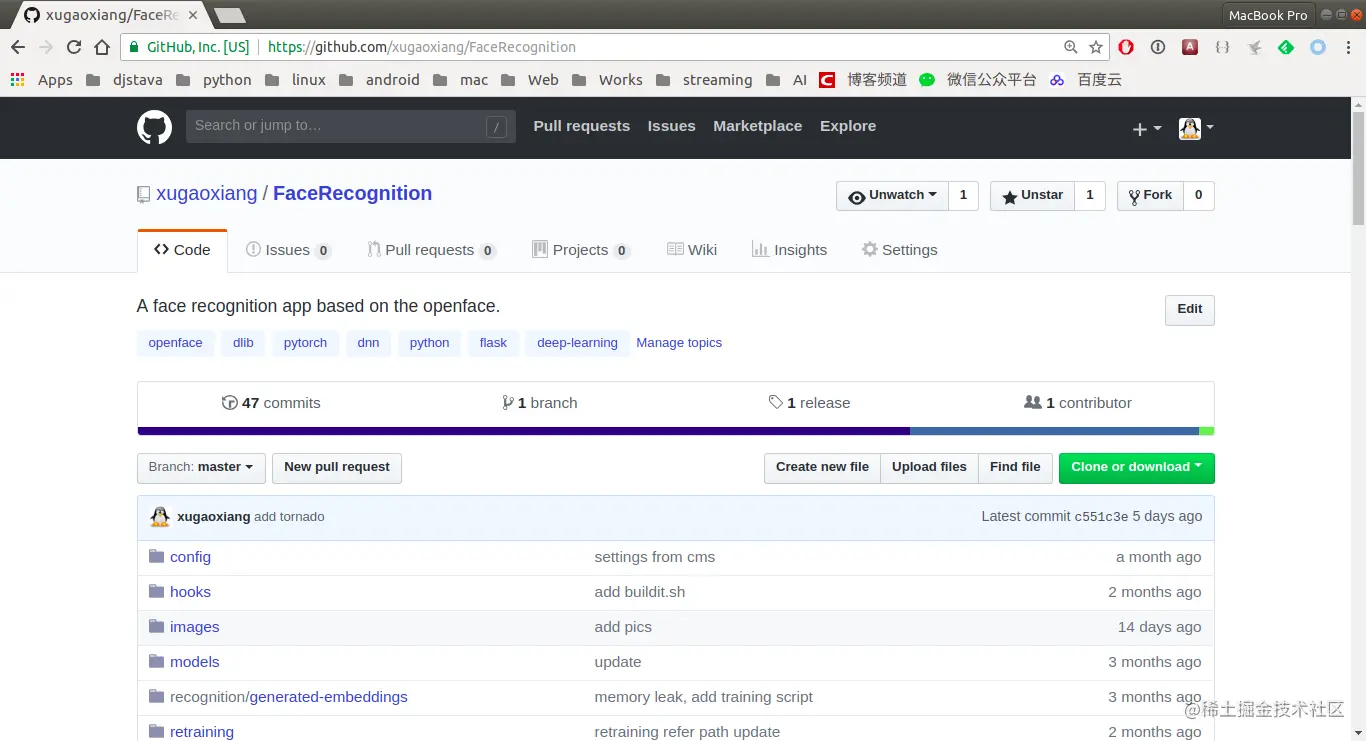Click the branch icon labeled 1 branch
Image resolution: width=1366 pixels, height=741 pixels.
point(508,402)
